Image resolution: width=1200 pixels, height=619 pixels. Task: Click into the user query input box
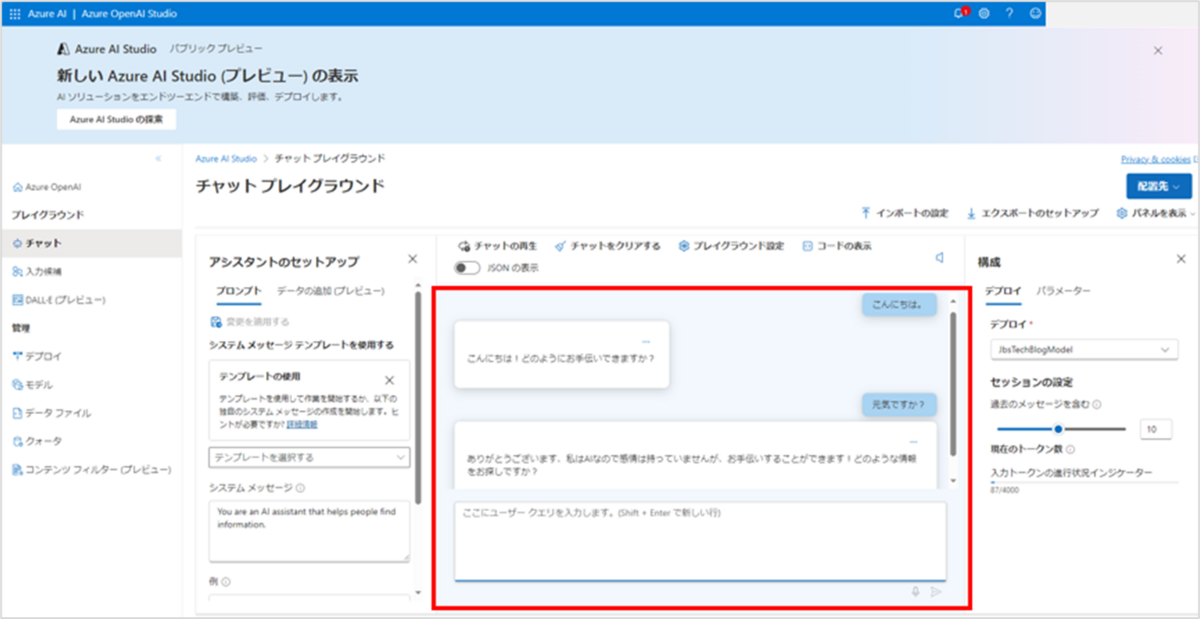click(x=700, y=540)
